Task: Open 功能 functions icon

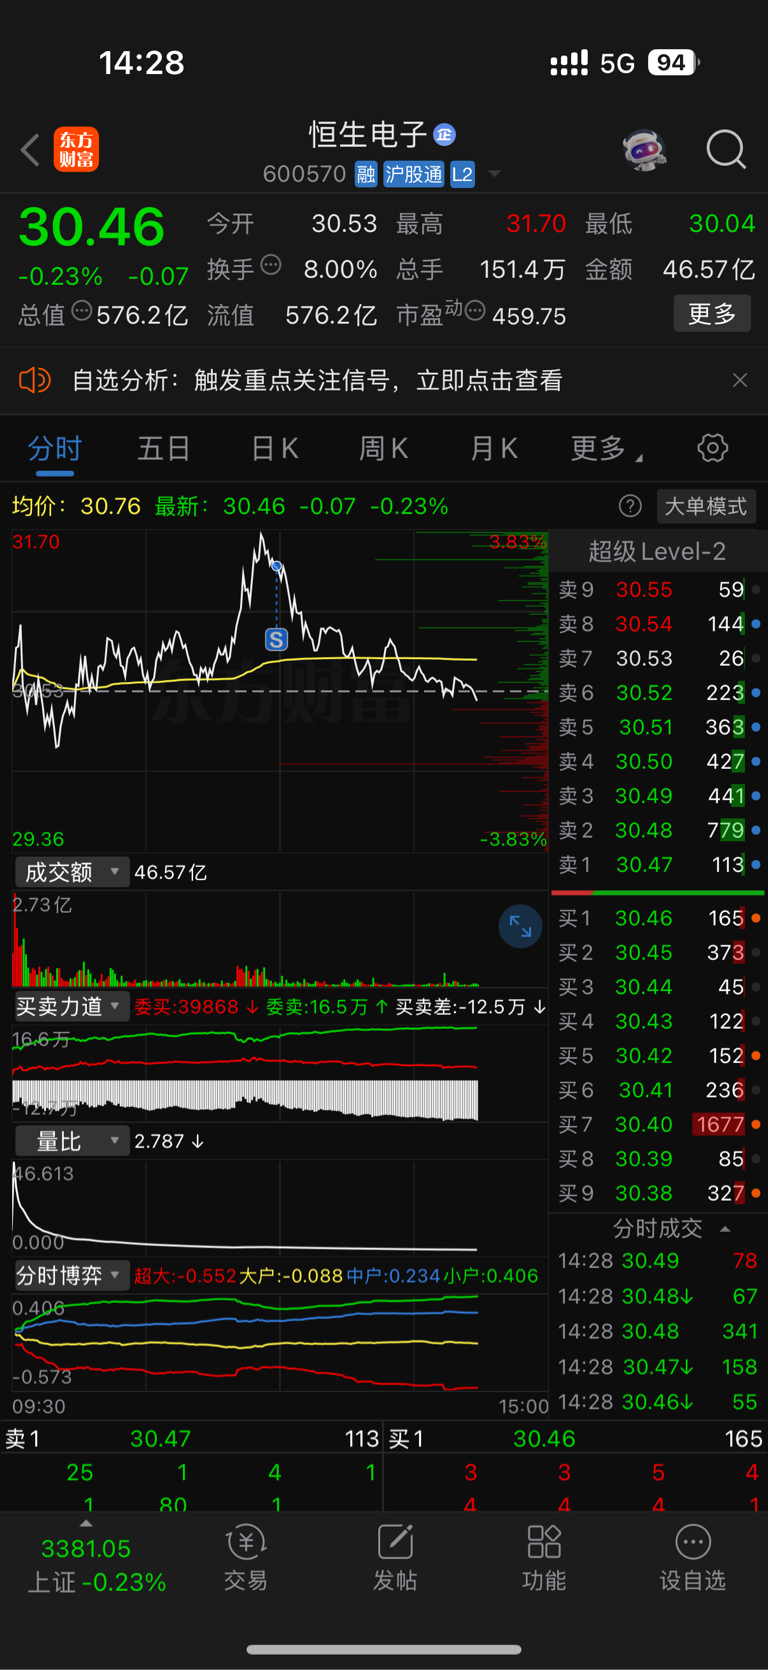Action: (544, 1558)
